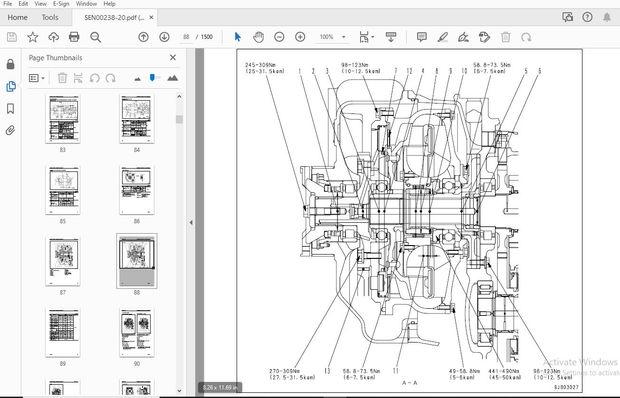Delete pages with thumbnails trash icon
The width and height of the screenshot is (620, 398).
click(62, 78)
